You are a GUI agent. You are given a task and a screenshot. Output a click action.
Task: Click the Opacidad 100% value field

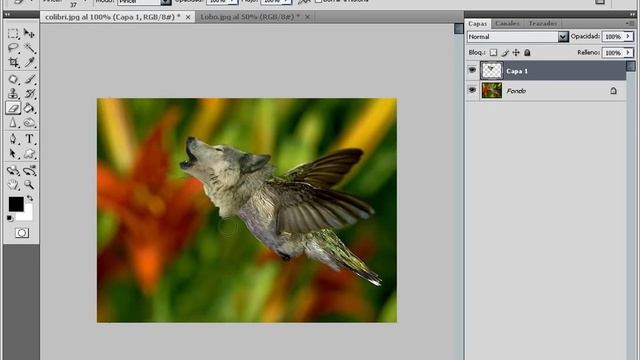tap(613, 37)
